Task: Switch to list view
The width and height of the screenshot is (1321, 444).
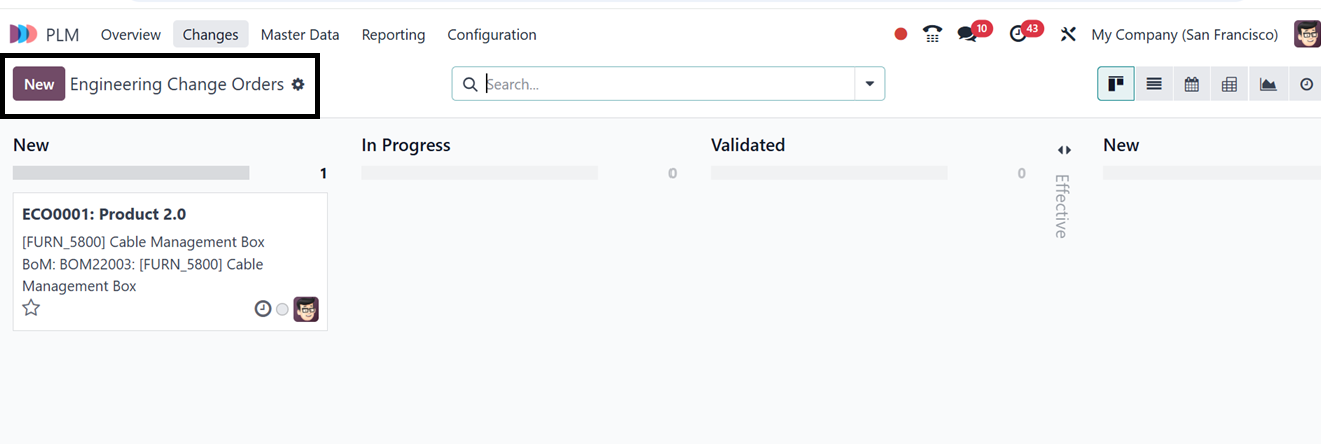Action: [x=1154, y=84]
